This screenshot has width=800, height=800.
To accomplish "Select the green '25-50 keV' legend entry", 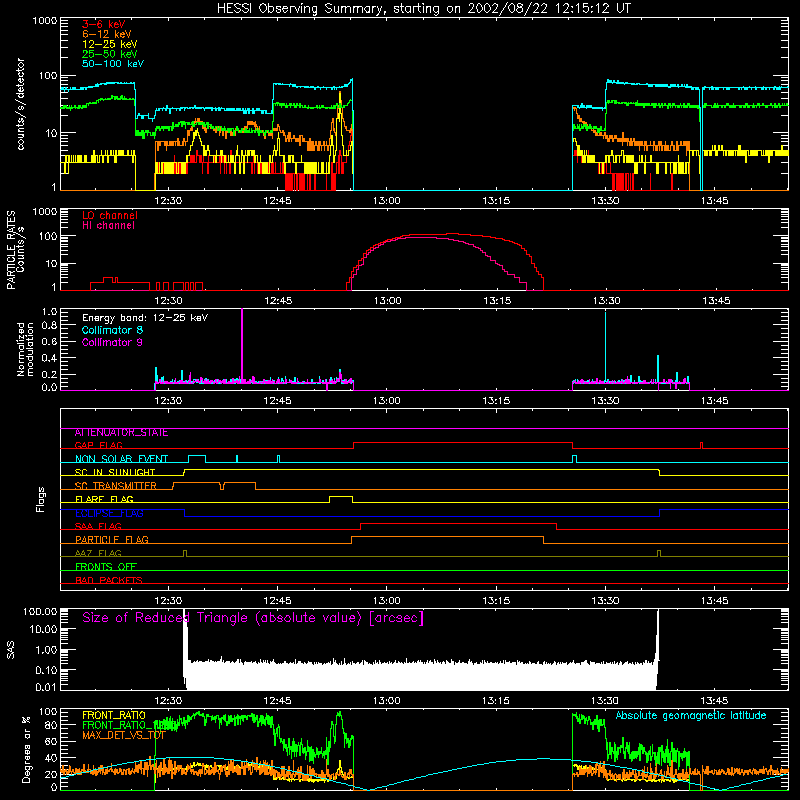I will (110, 54).
